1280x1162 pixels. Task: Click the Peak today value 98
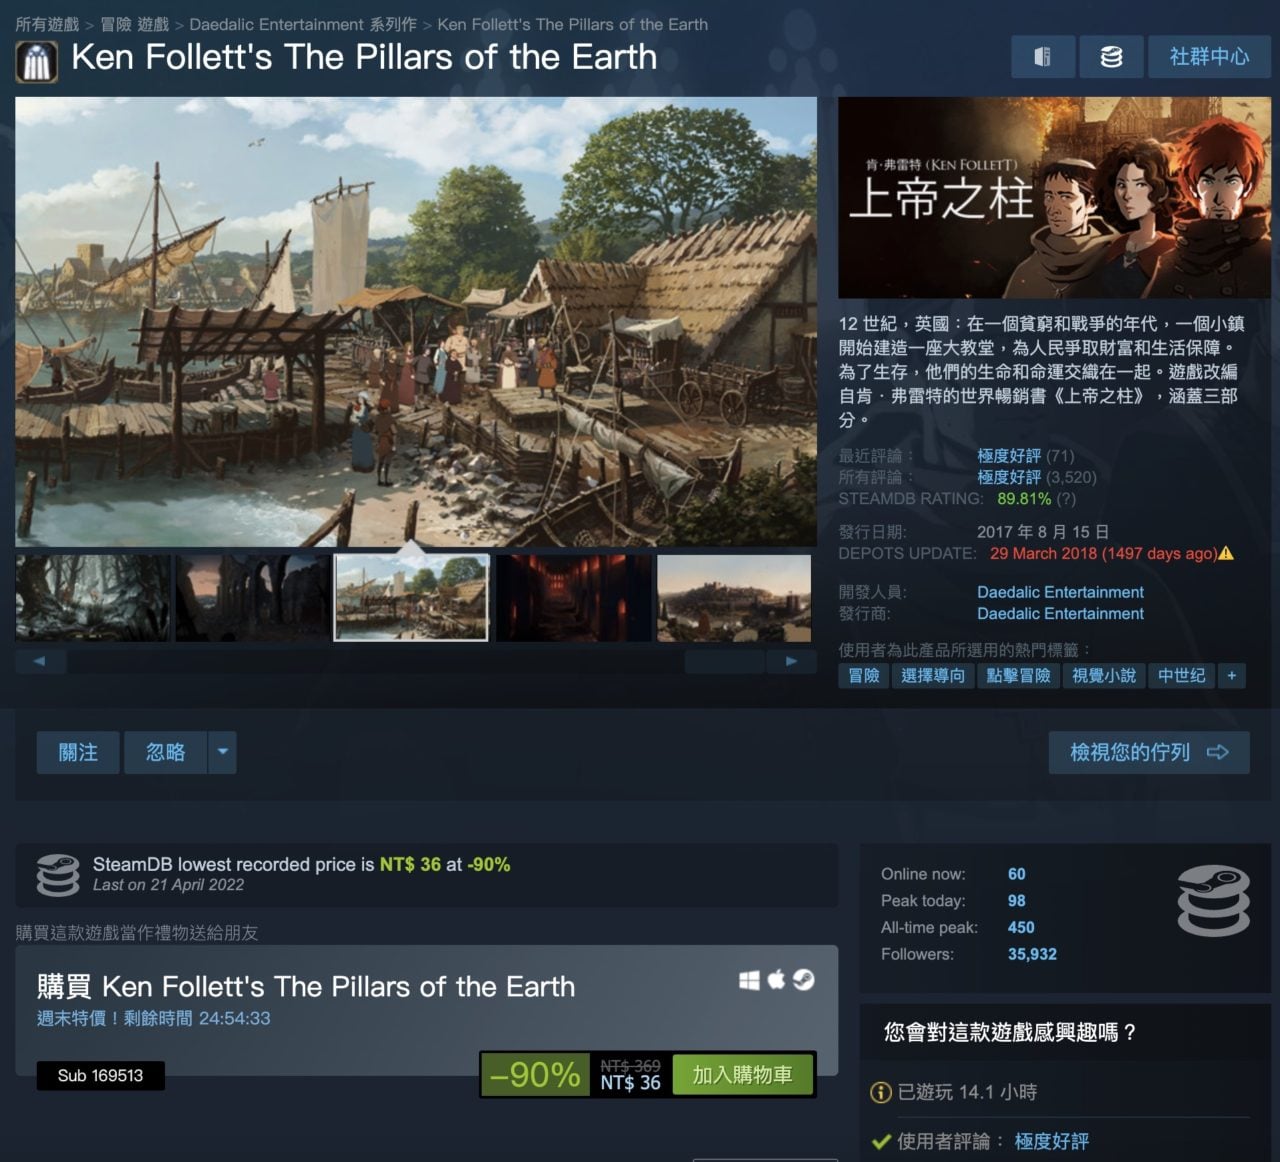1016,901
